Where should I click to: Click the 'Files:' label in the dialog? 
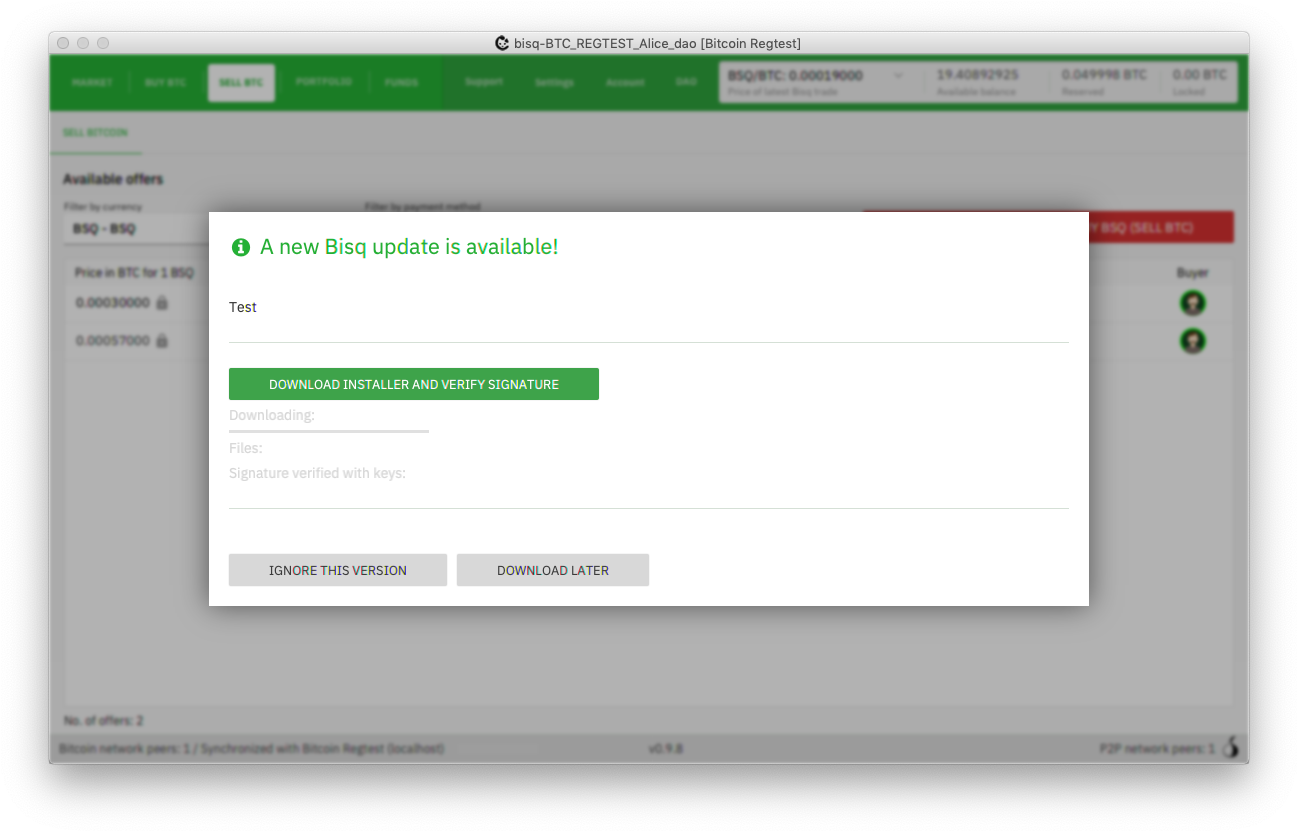click(x=246, y=448)
